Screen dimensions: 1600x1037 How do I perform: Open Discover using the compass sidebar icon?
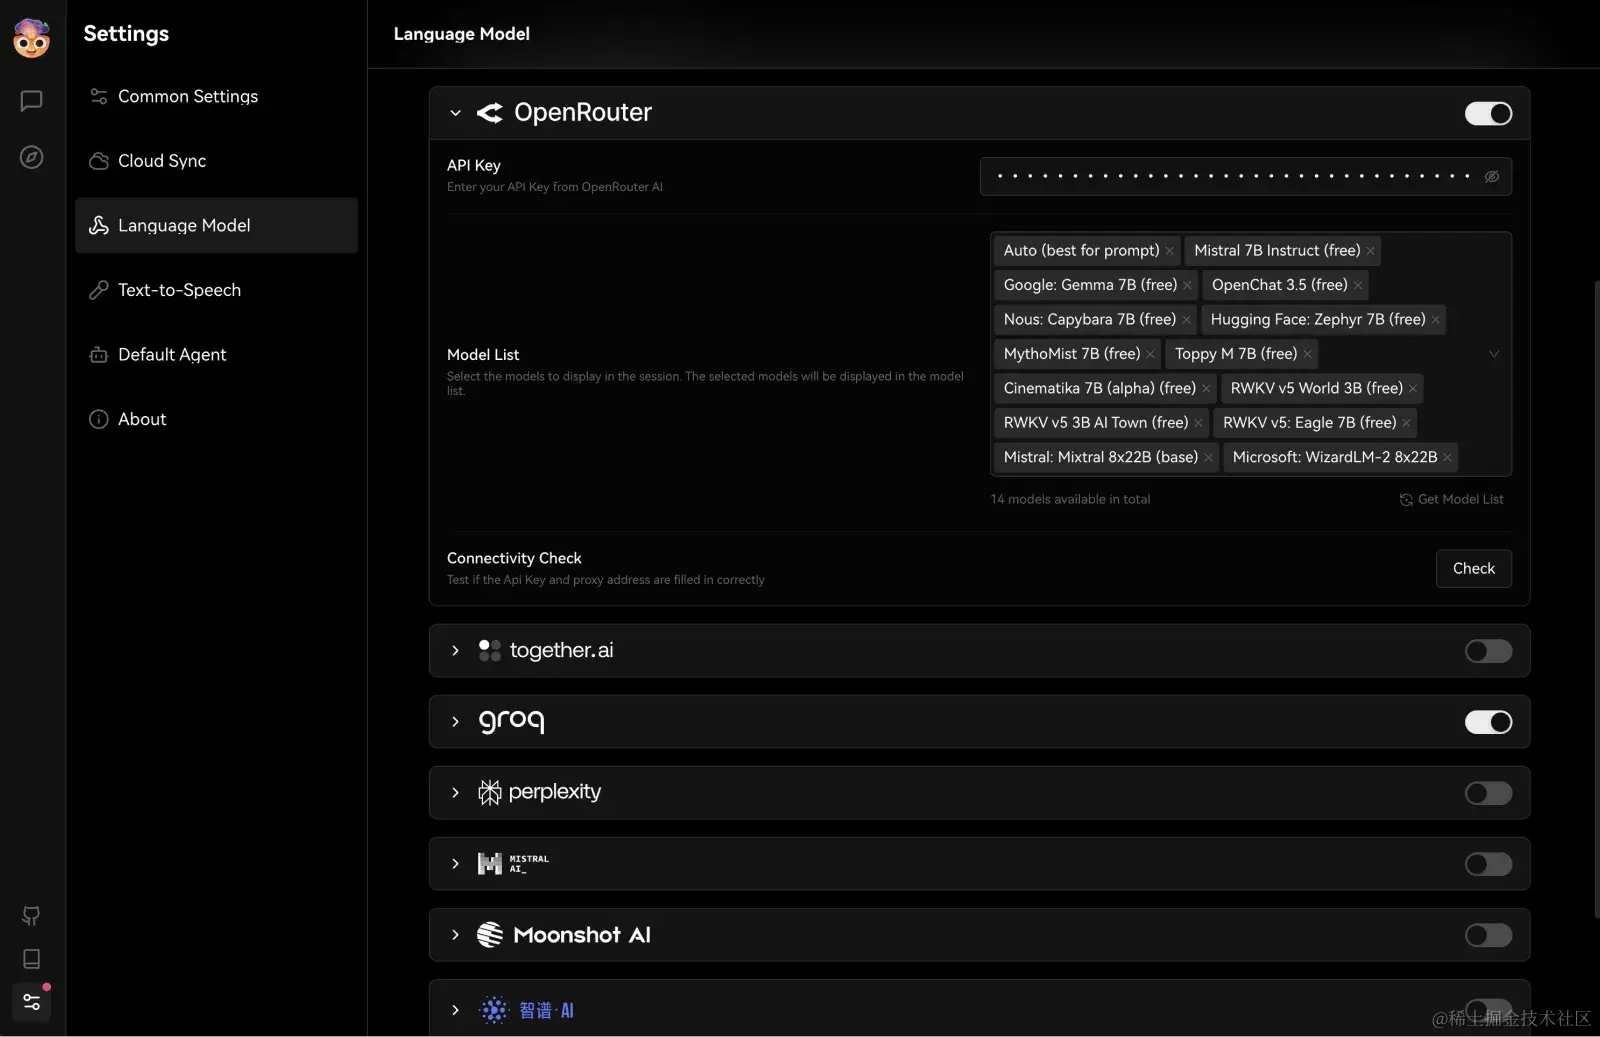(31, 157)
